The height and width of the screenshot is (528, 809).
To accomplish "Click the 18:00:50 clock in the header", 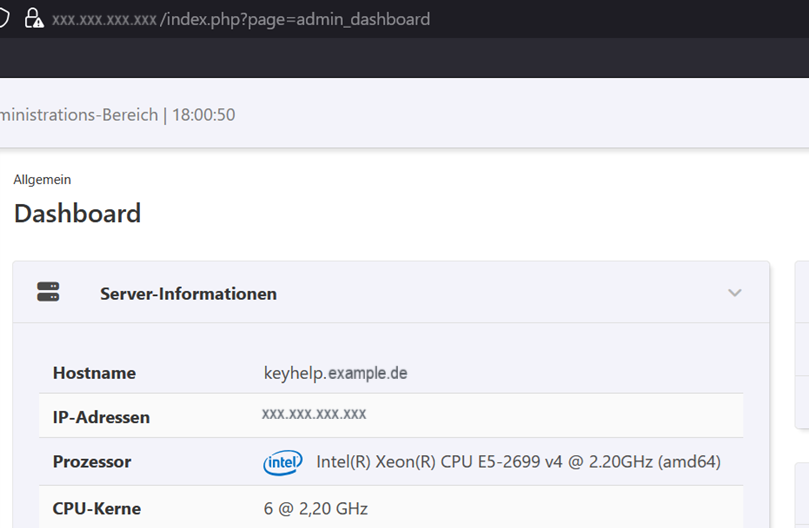I will (x=204, y=115).
